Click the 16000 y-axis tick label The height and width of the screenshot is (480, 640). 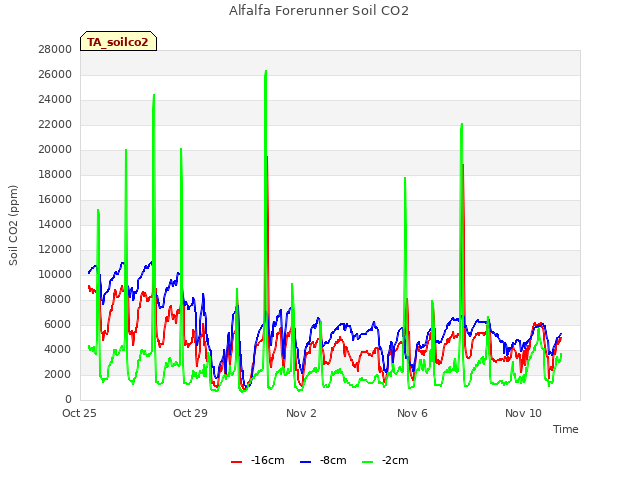(x=55, y=200)
